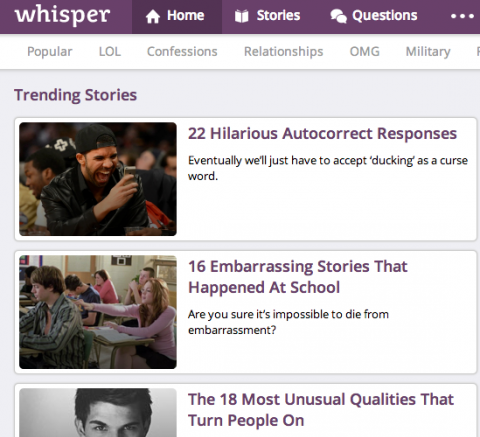This screenshot has width=480, height=437.
Task: Switch to the Questions tab
Action: [374, 17]
